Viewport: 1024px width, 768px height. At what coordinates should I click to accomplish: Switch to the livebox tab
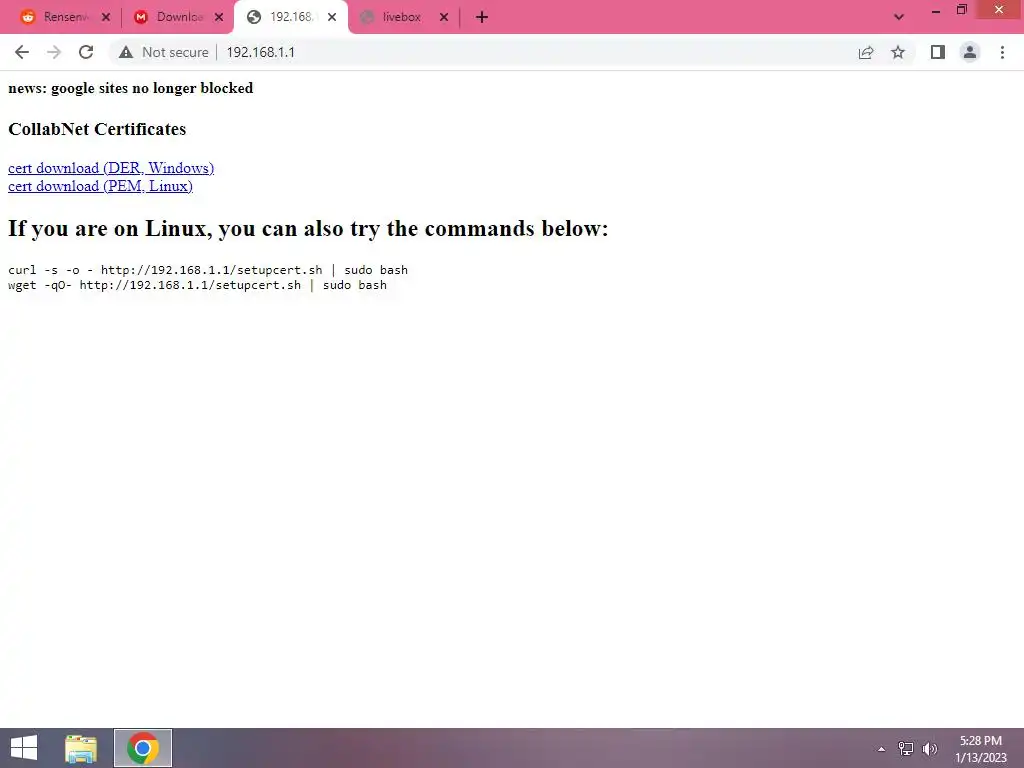404,18
